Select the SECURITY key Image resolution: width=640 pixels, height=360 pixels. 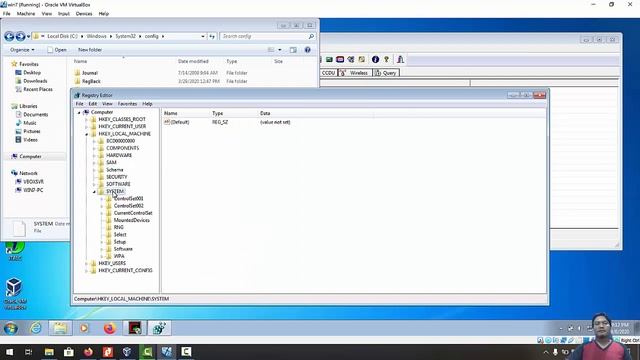click(117, 177)
